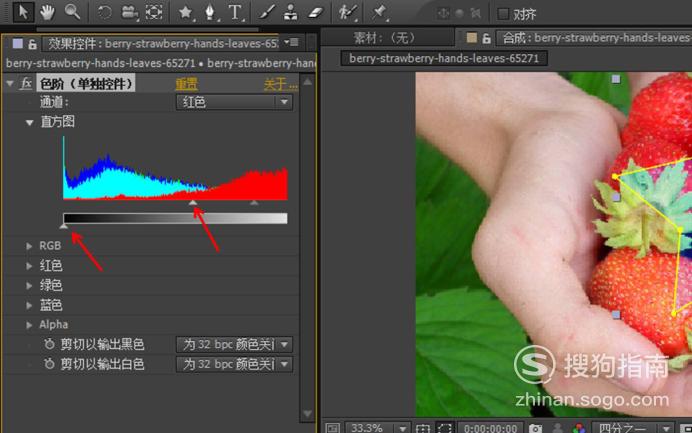
Task: Click the input white point slider triangle
Action: [x=254, y=203]
